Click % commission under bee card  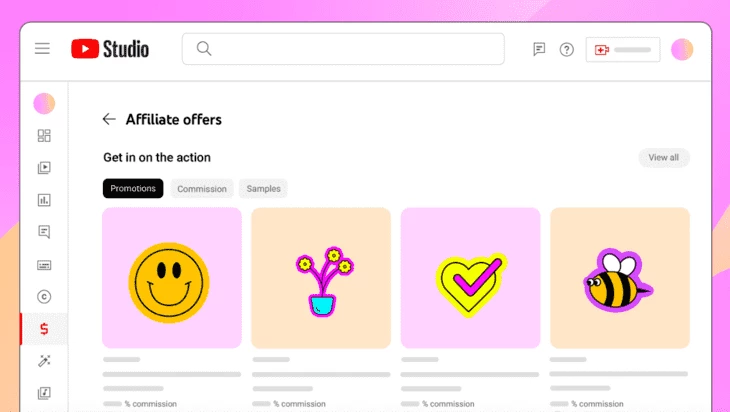point(597,404)
